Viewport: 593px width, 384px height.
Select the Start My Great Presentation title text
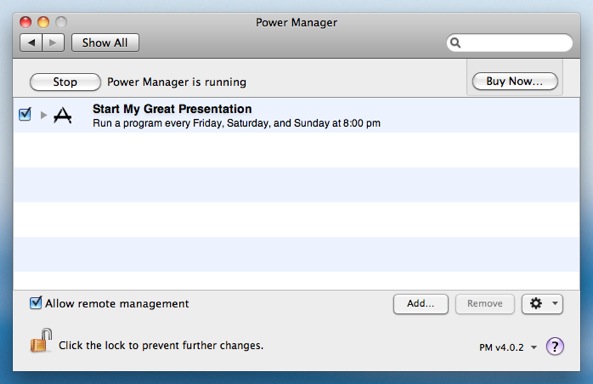point(172,109)
